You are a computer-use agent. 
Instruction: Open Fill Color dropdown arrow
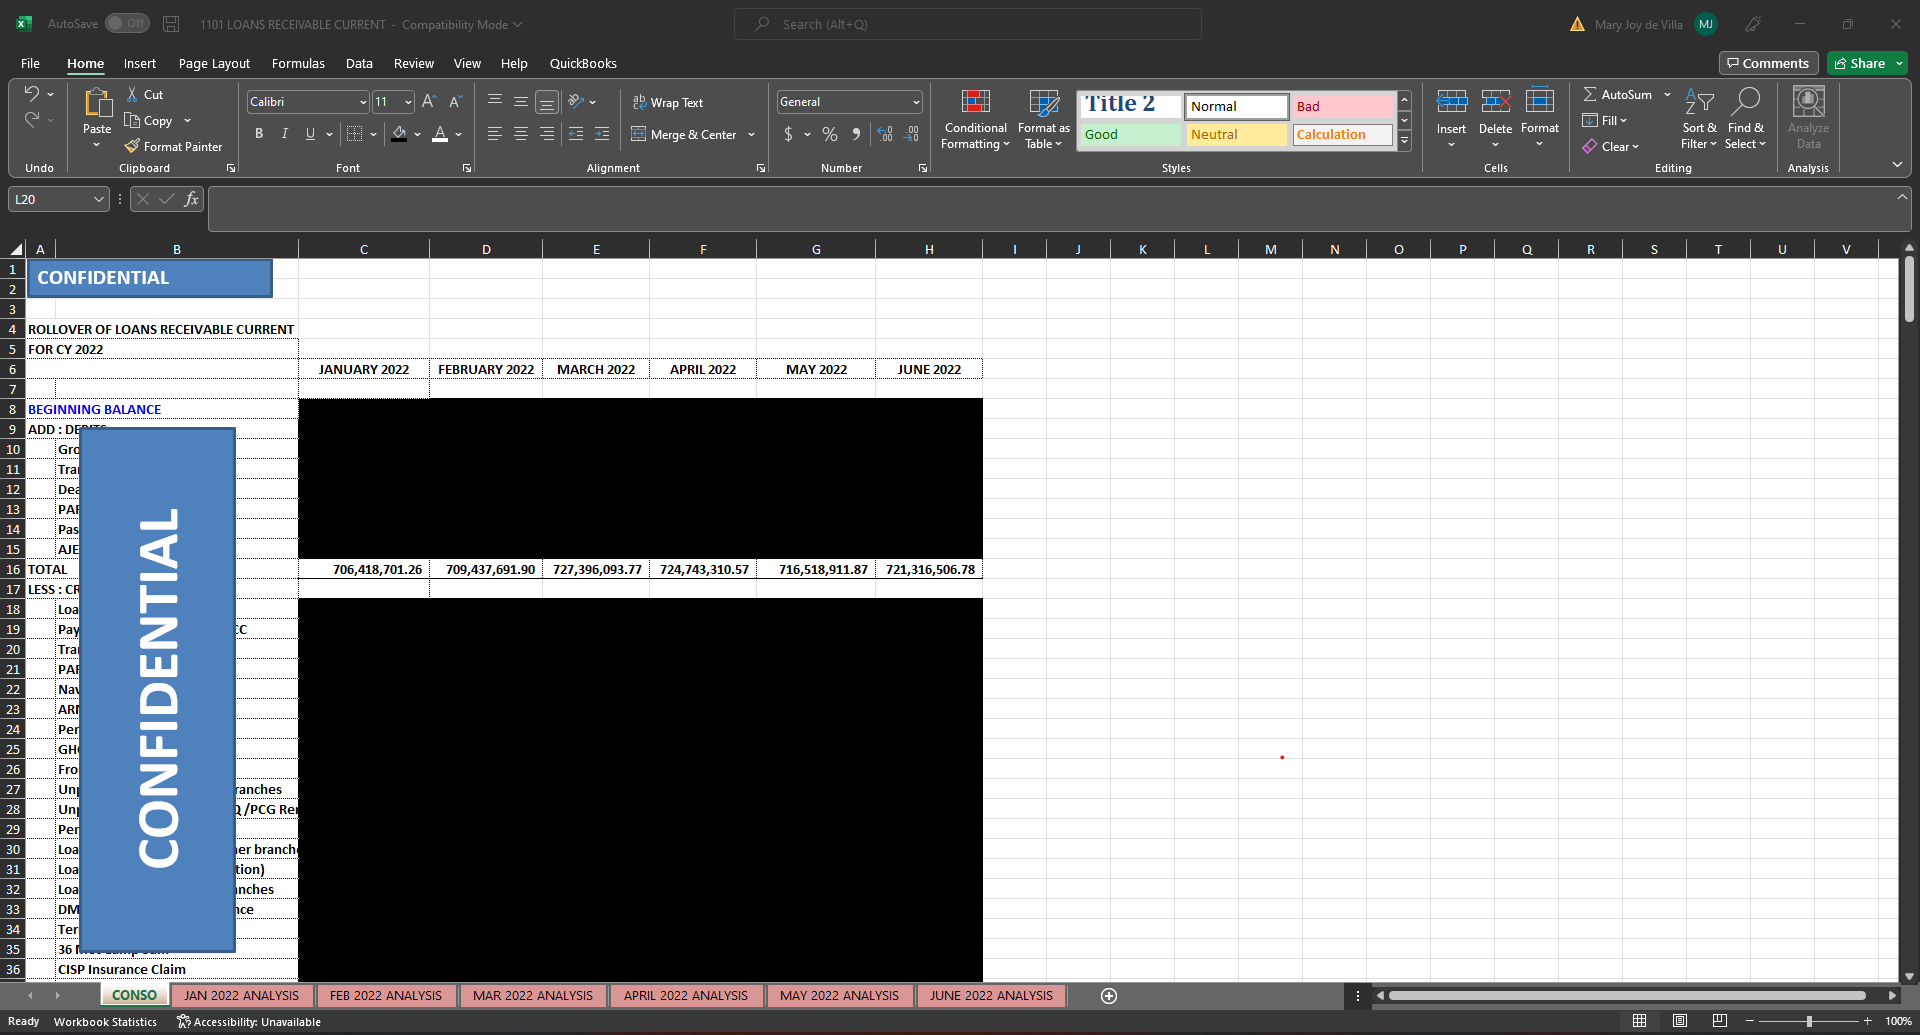tap(417, 134)
